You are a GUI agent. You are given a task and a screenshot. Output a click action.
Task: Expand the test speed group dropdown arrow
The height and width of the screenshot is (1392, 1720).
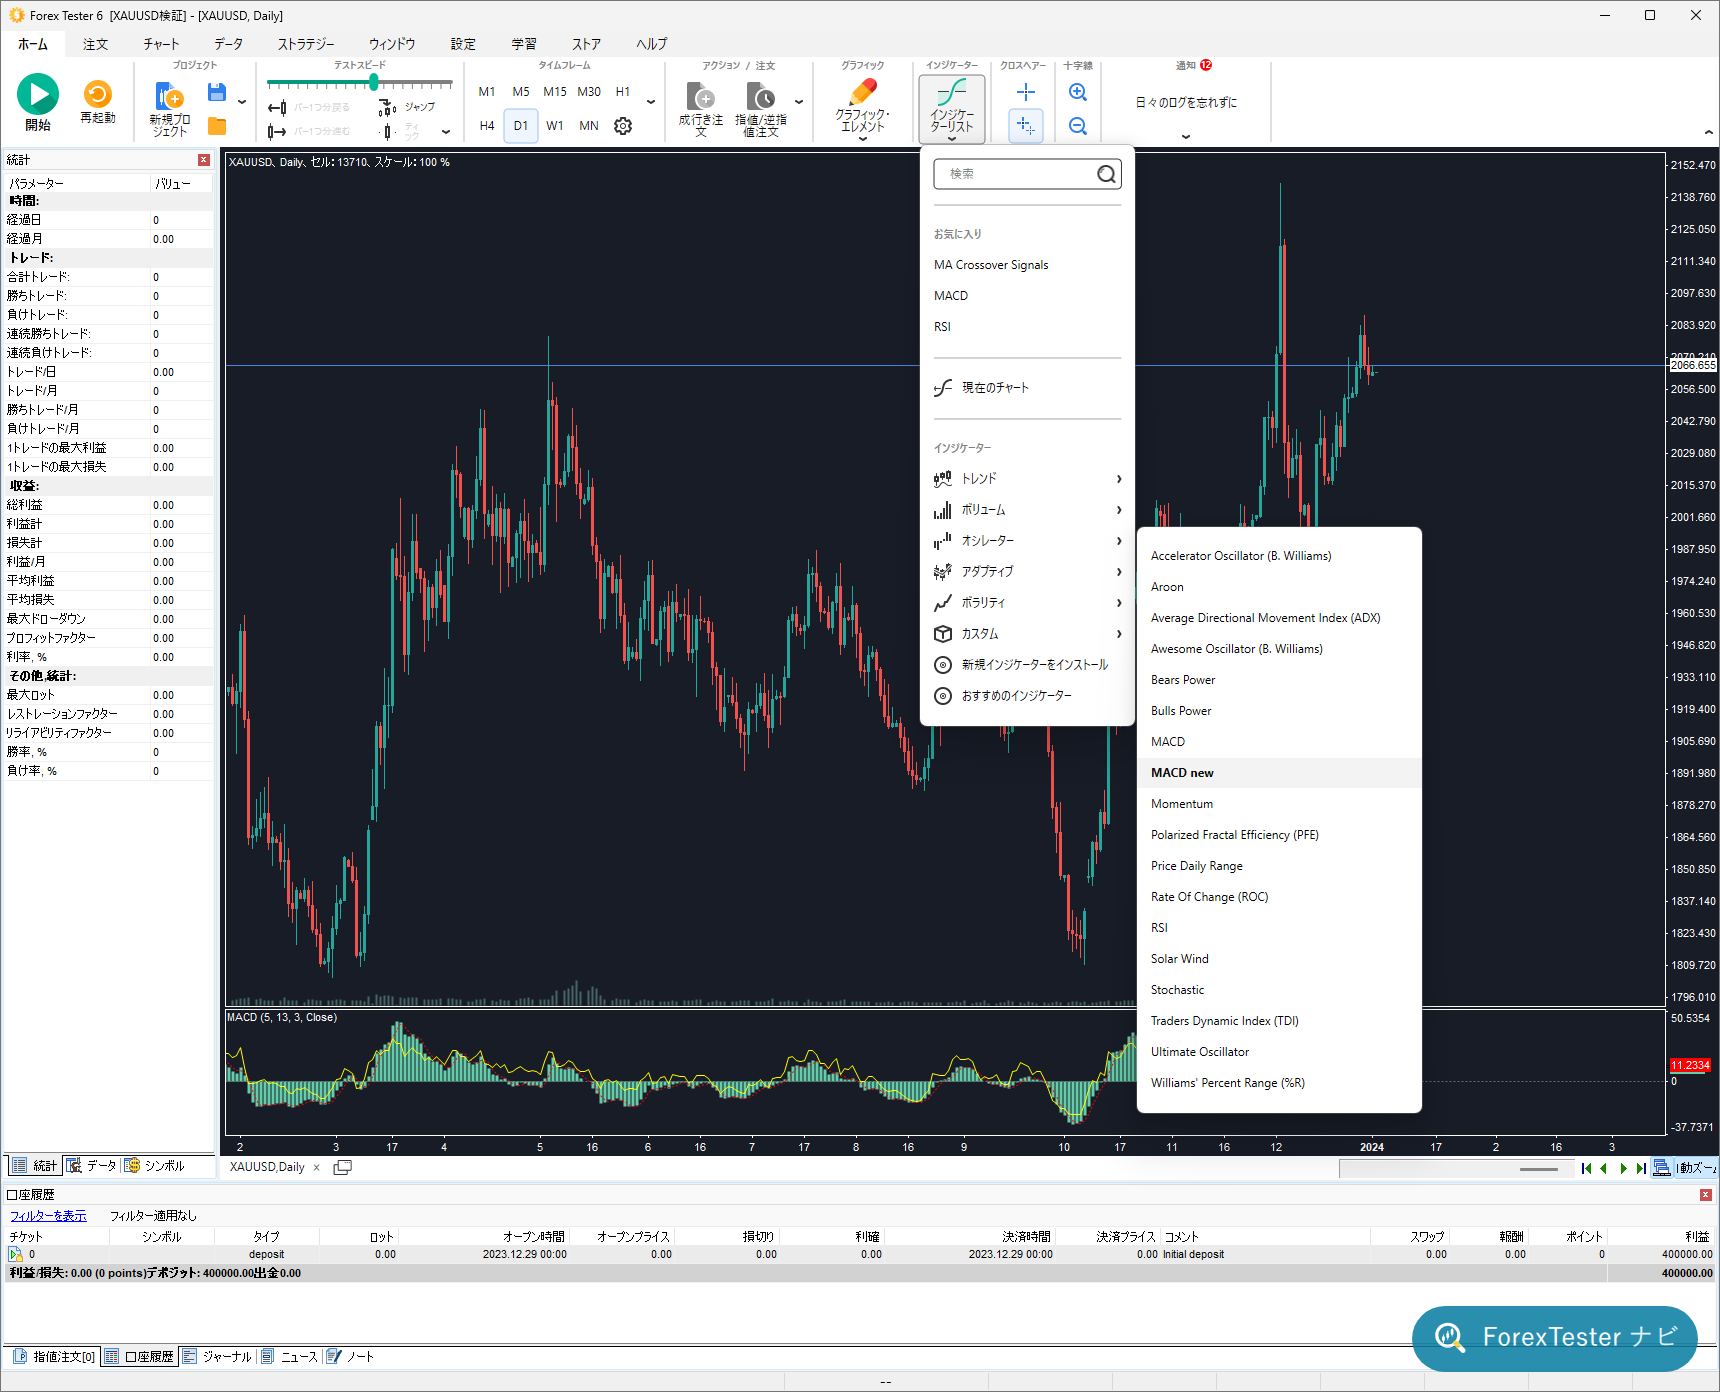tap(446, 132)
